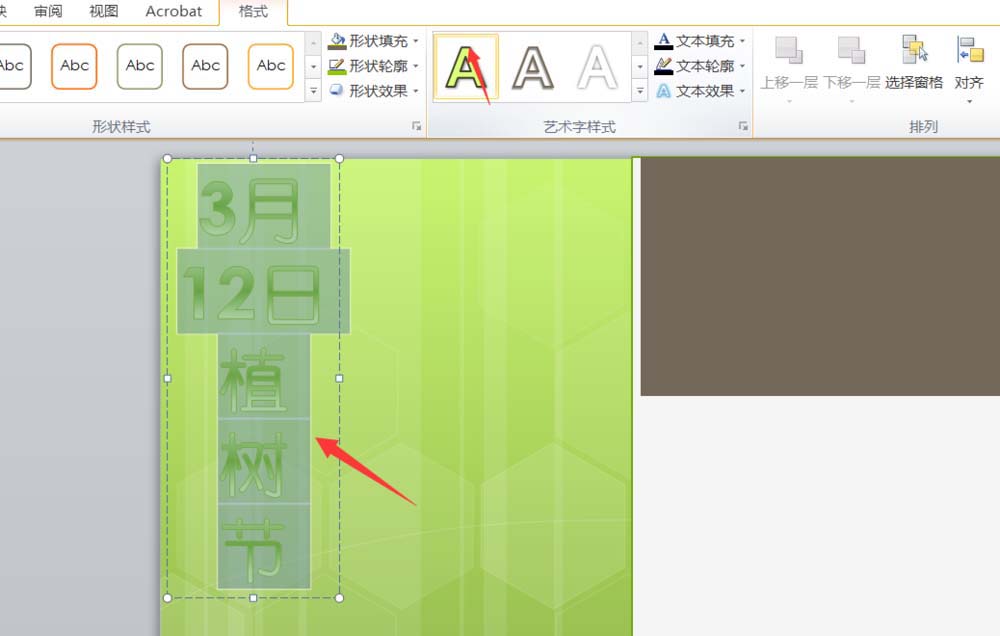Grab the bottom-center selection handle
Screen dimensions: 1000x636
pyautogui.click(x=253, y=598)
